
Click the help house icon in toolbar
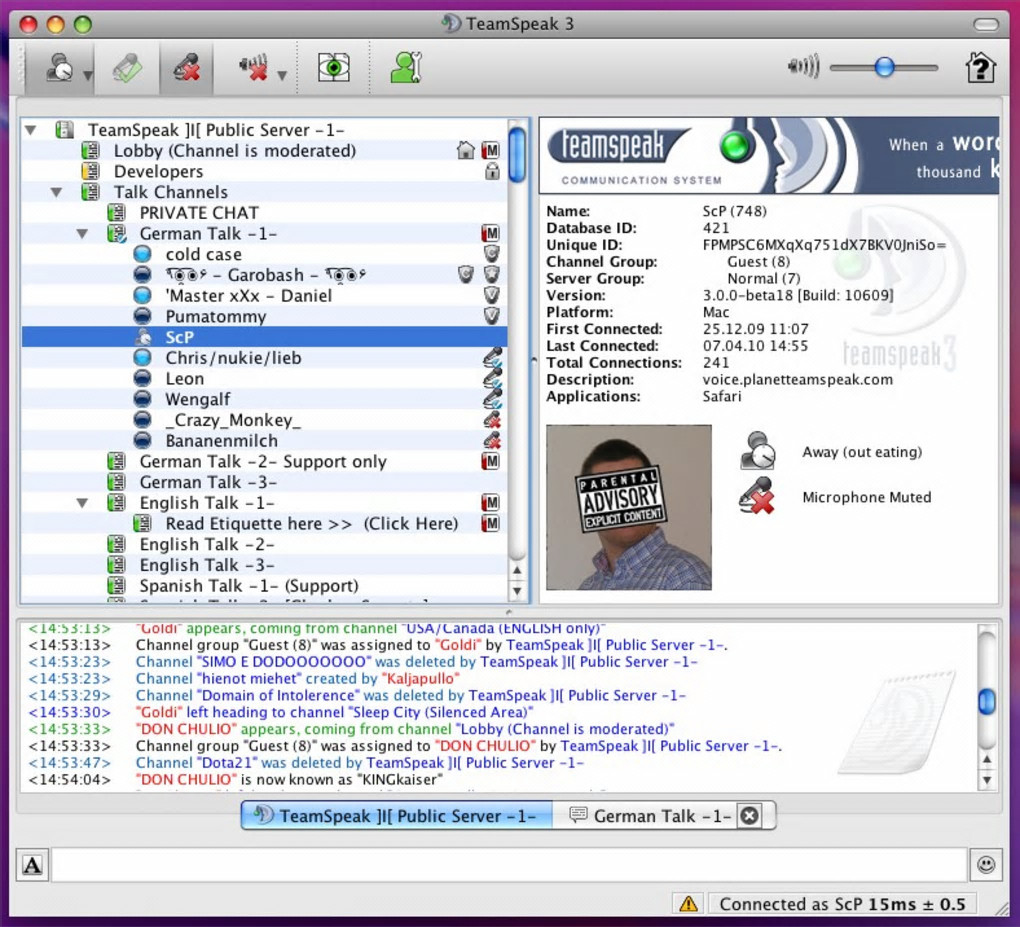(980, 68)
